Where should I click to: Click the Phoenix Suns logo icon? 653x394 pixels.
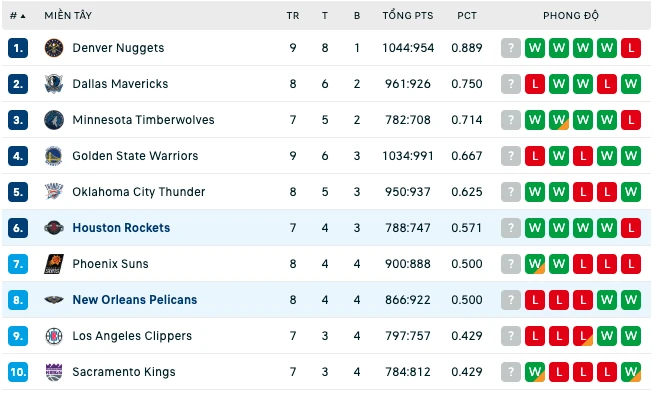coord(54,264)
